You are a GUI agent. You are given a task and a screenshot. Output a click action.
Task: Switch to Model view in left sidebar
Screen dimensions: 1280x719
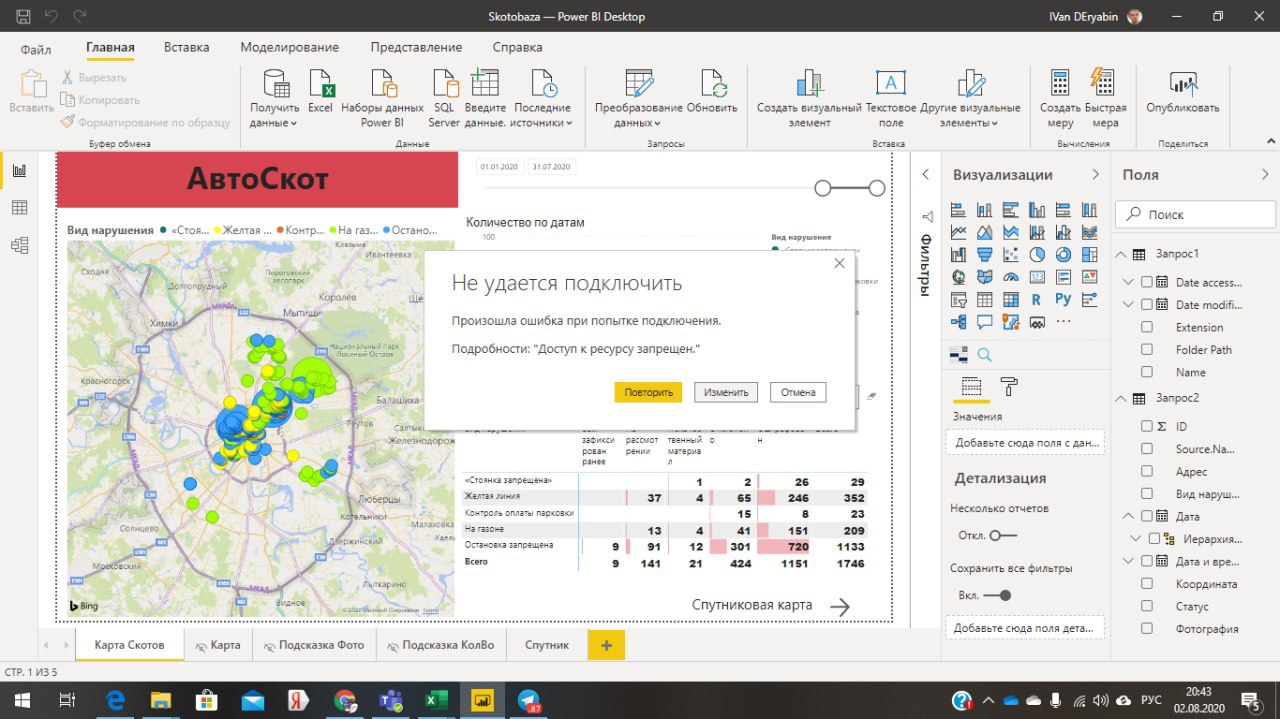tap(19, 245)
